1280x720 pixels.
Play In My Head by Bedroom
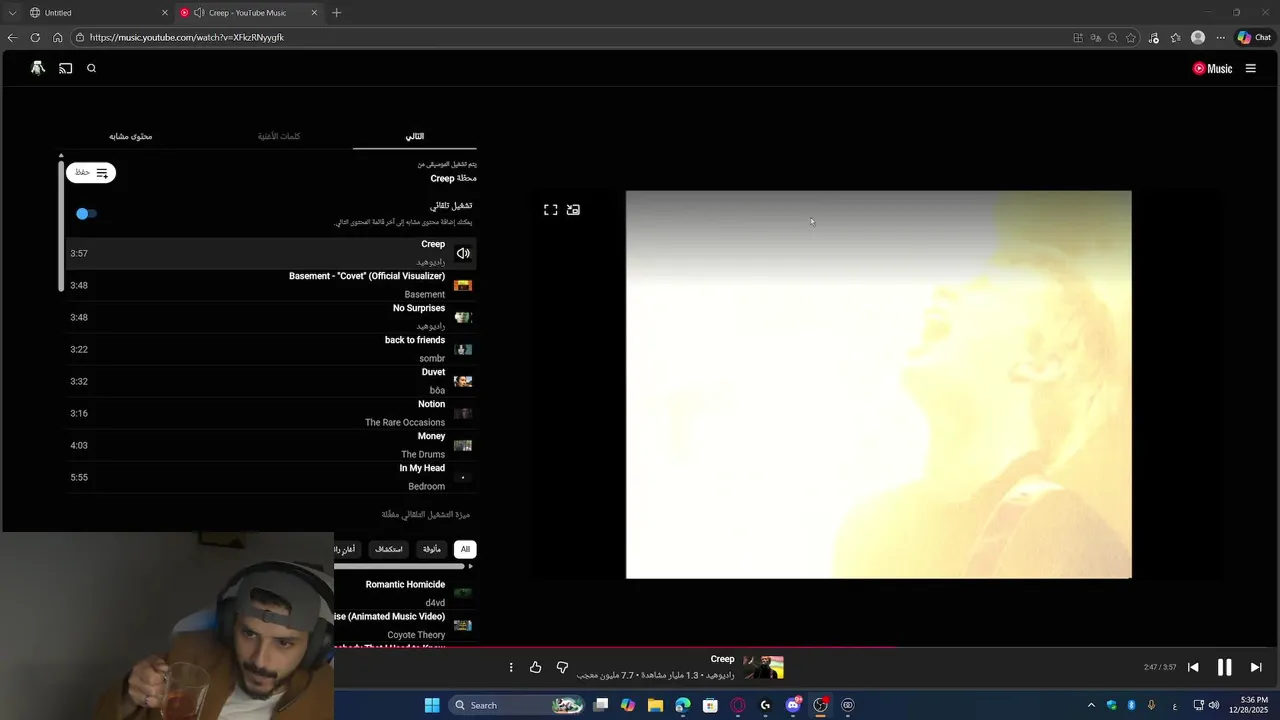tap(270, 477)
